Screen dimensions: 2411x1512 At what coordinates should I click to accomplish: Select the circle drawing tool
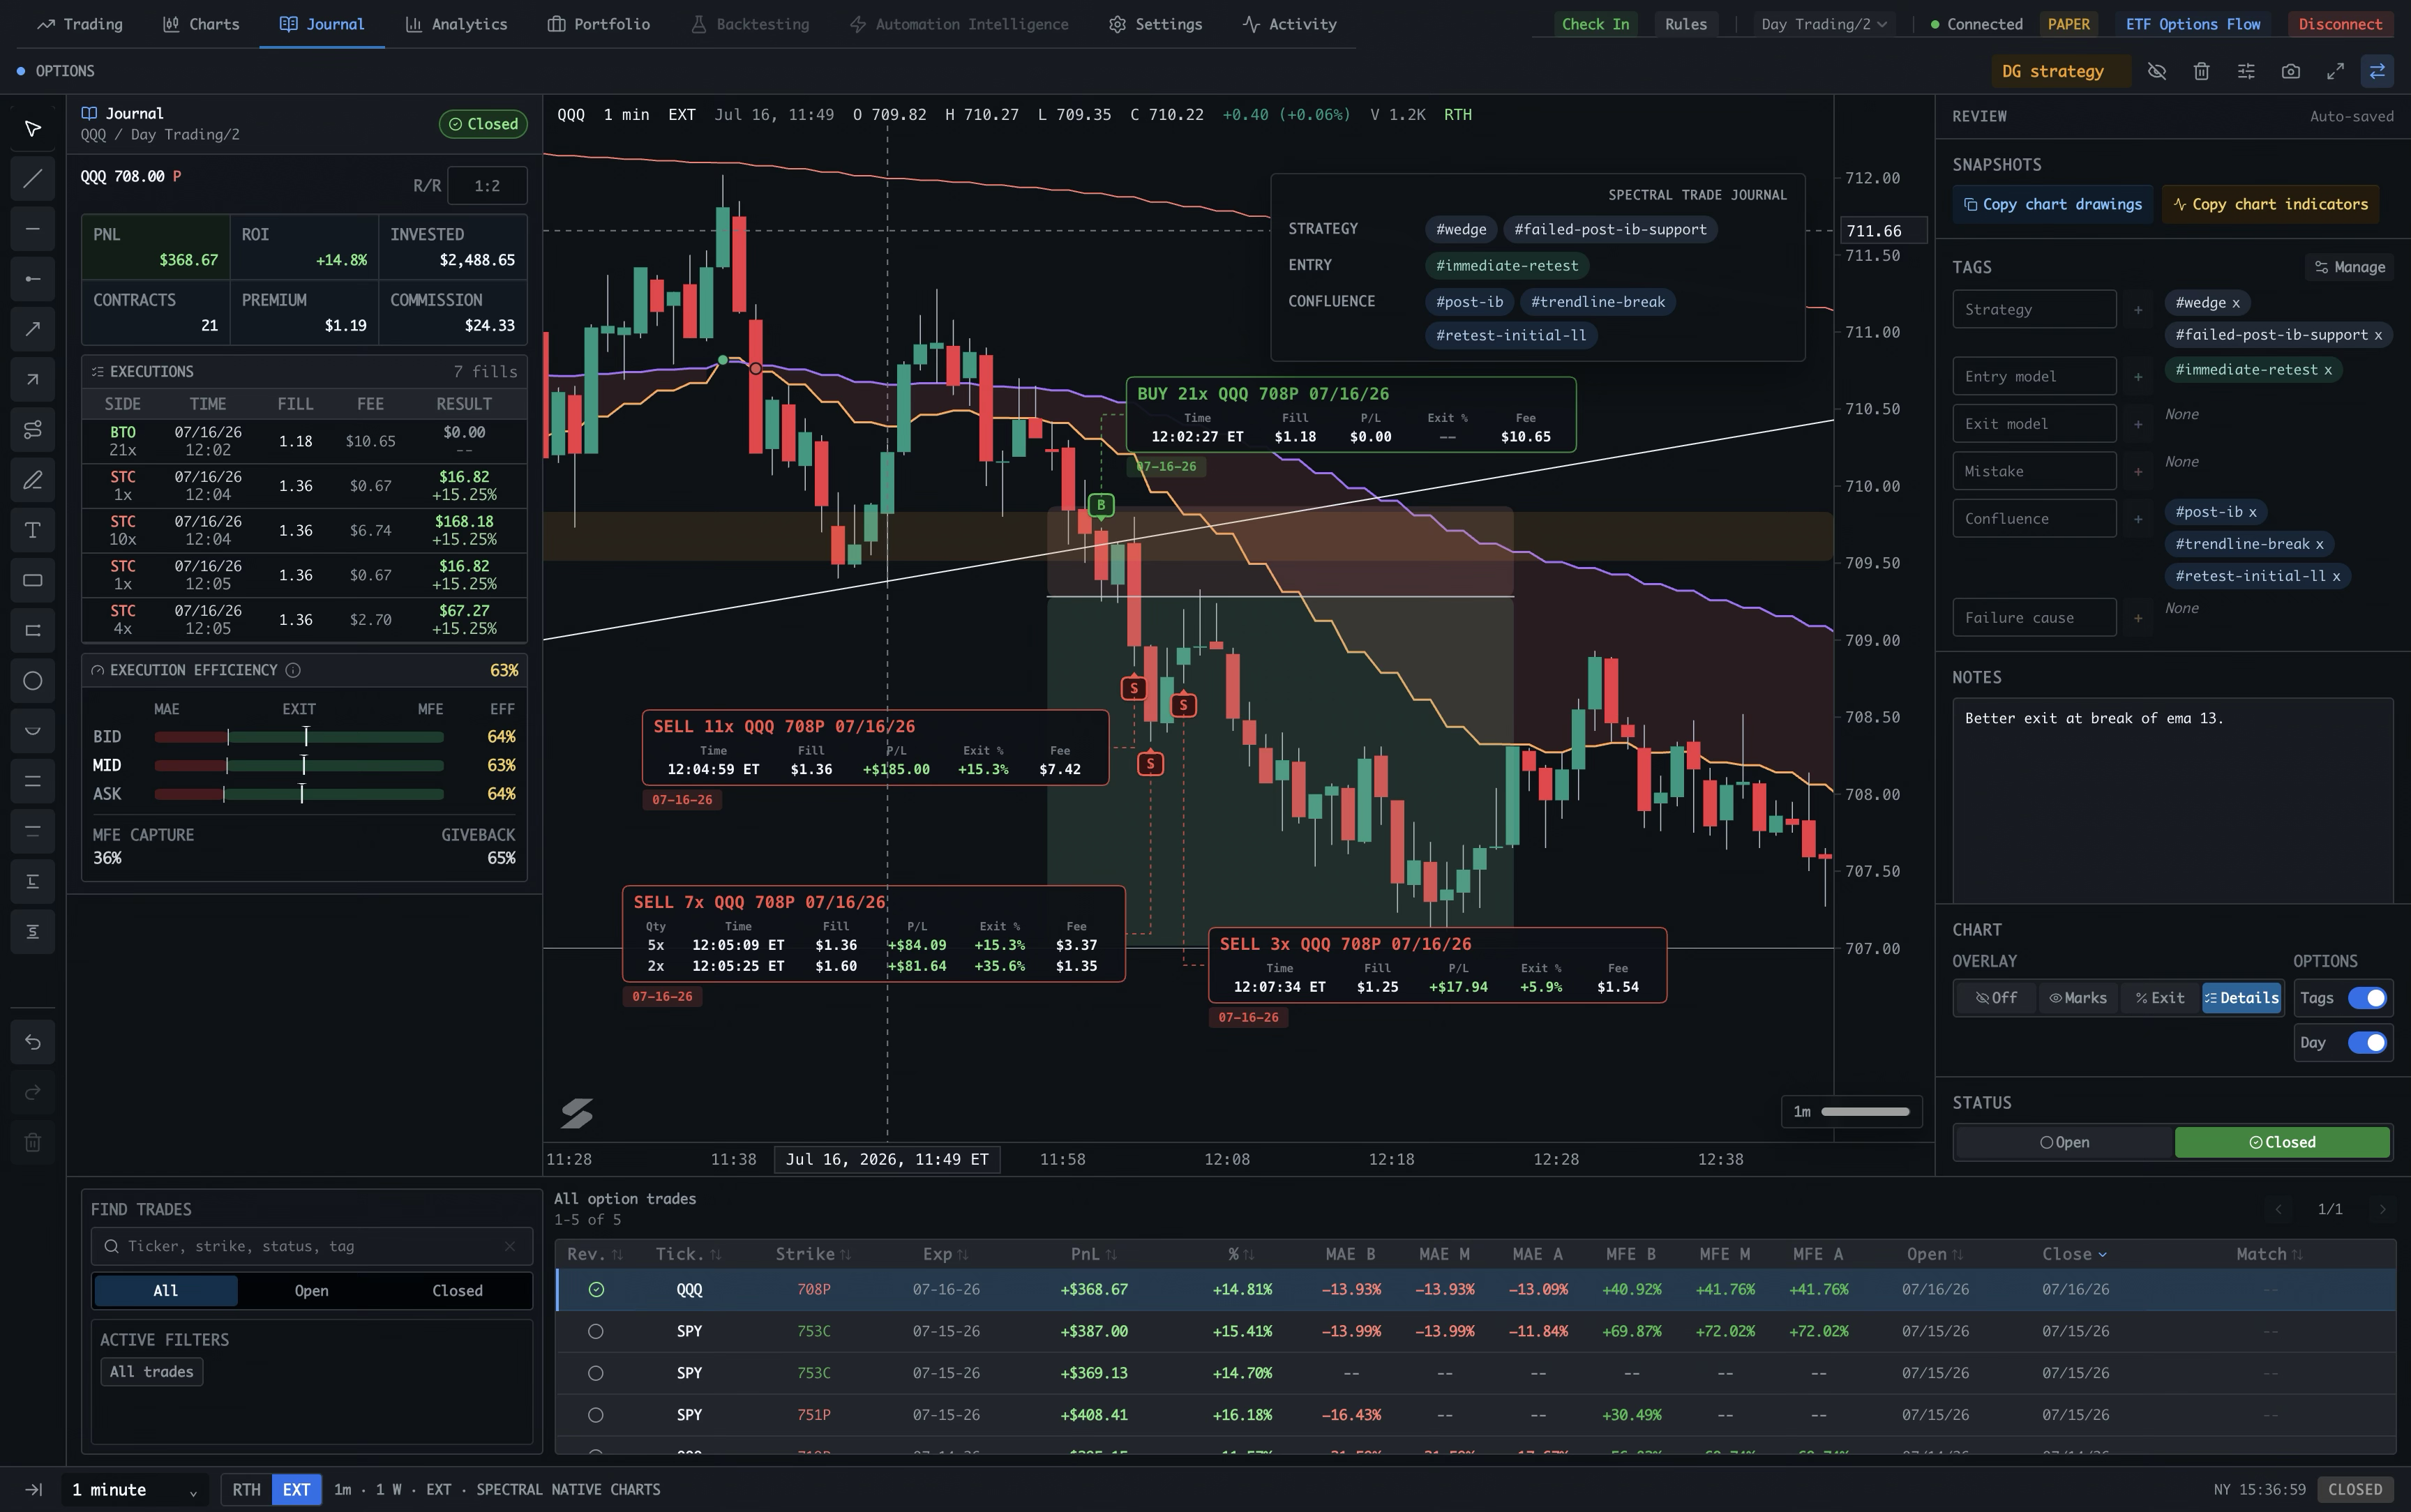(32, 681)
